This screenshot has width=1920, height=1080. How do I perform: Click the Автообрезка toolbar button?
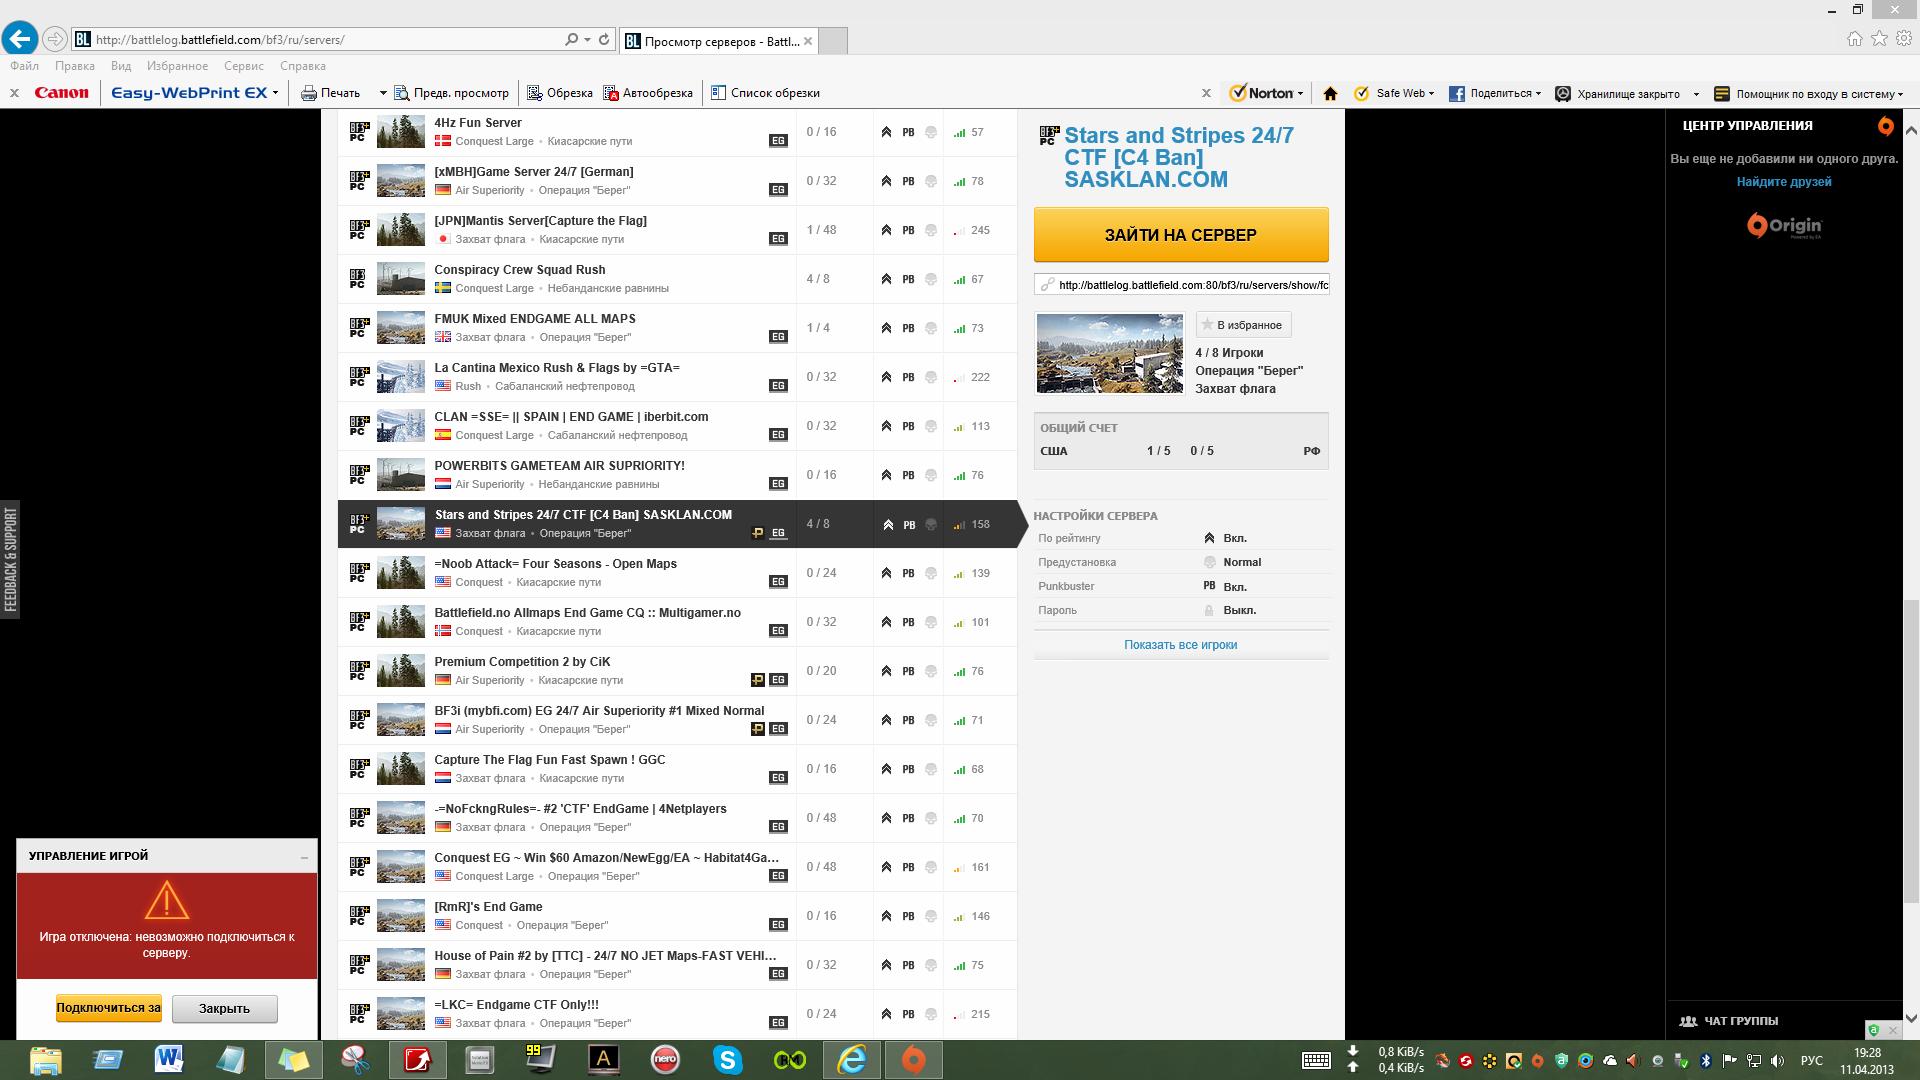click(x=648, y=93)
